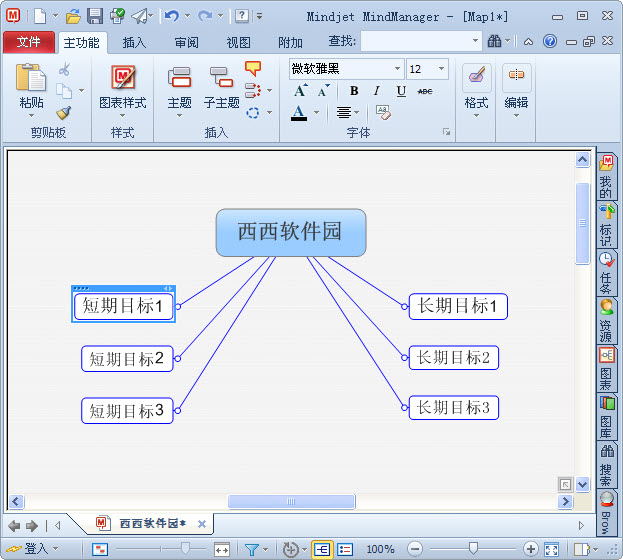This screenshot has height=560, width=623.
Task: Click the Cut scissors icon
Action: (64, 69)
